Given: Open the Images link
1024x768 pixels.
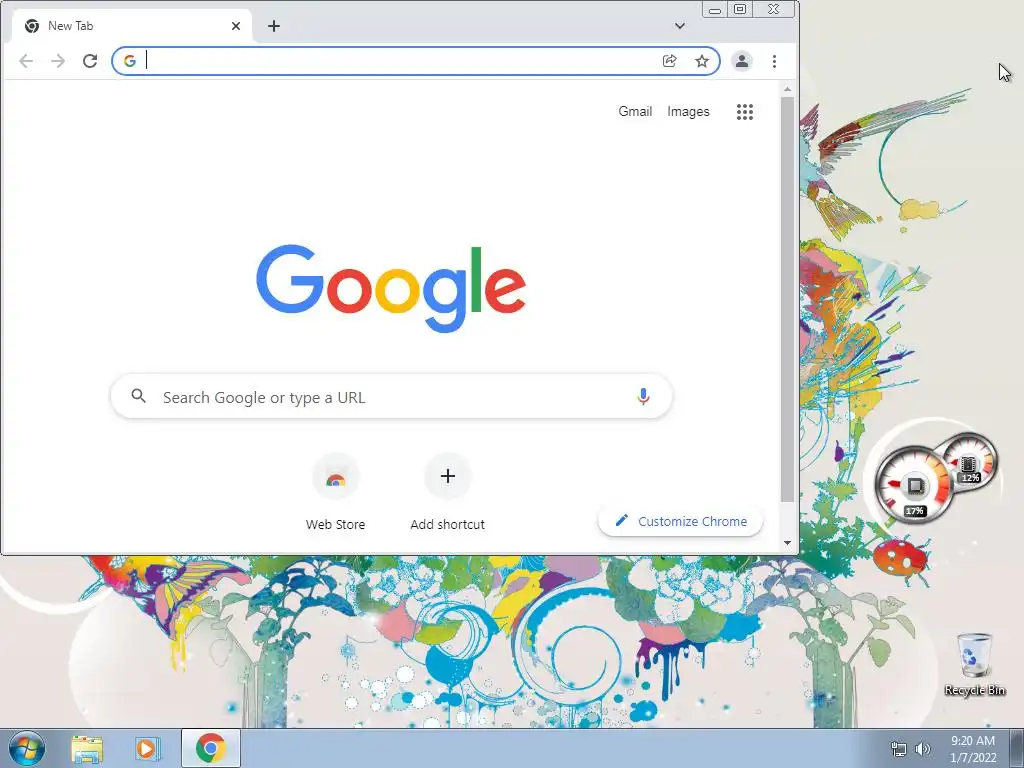Looking at the screenshot, I should [x=688, y=112].
